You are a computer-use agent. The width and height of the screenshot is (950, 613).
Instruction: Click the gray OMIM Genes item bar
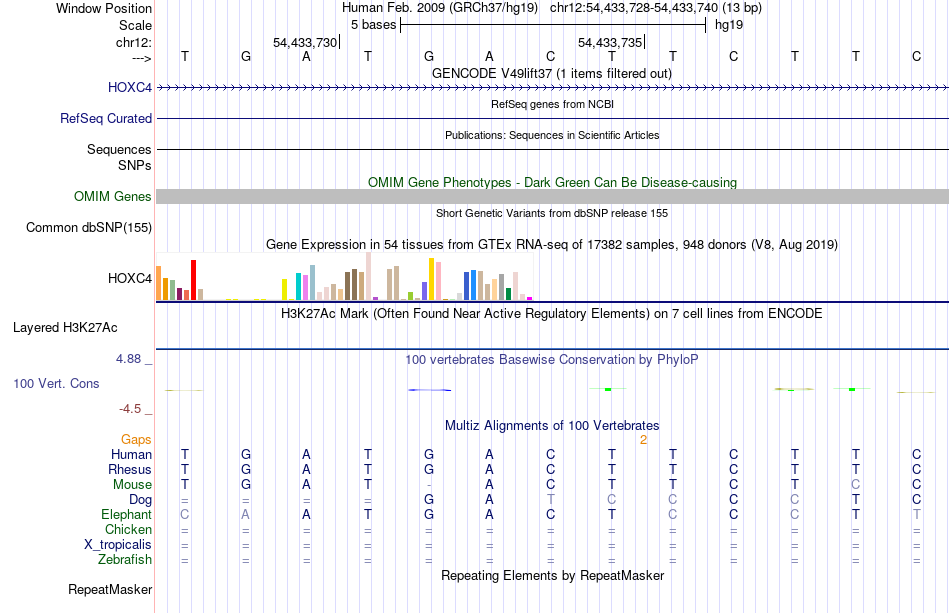pos(552,196)
